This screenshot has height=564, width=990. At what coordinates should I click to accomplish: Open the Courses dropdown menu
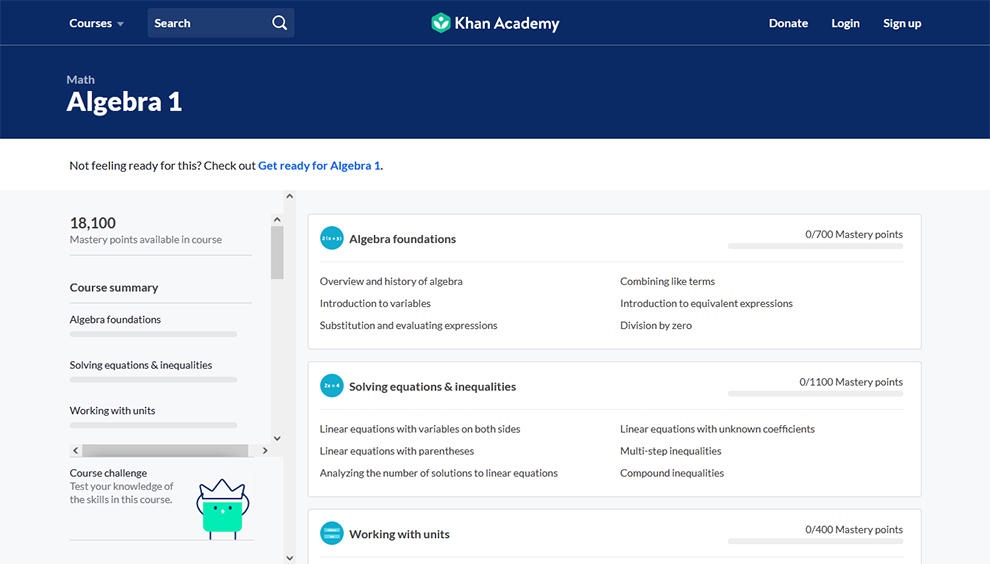coord(96,23)
